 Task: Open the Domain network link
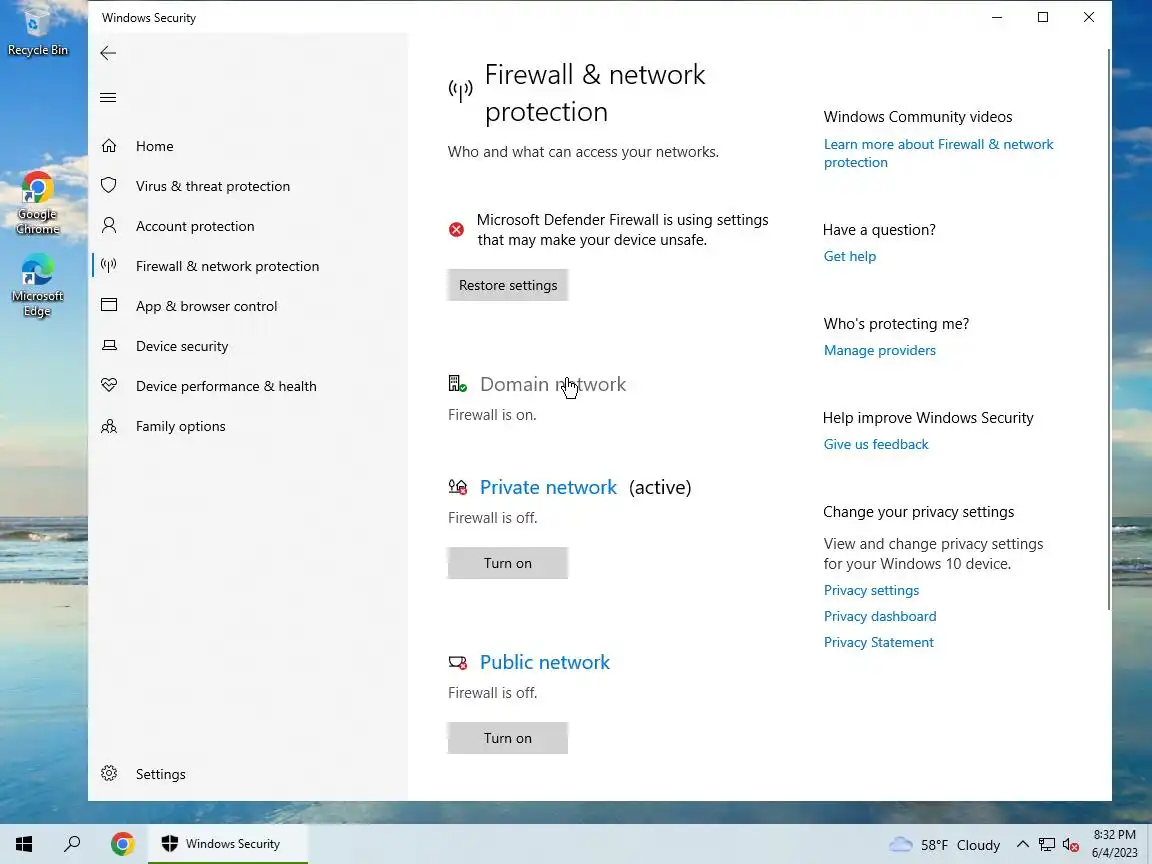(552, 384)
